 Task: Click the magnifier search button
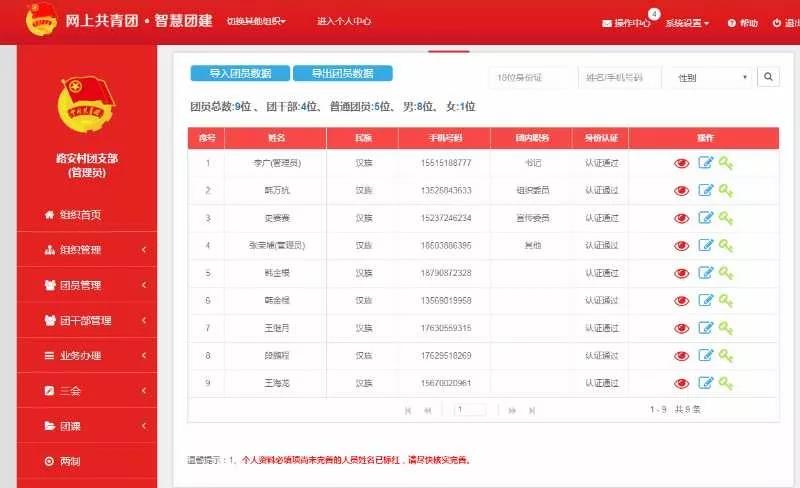coord(768,77)
